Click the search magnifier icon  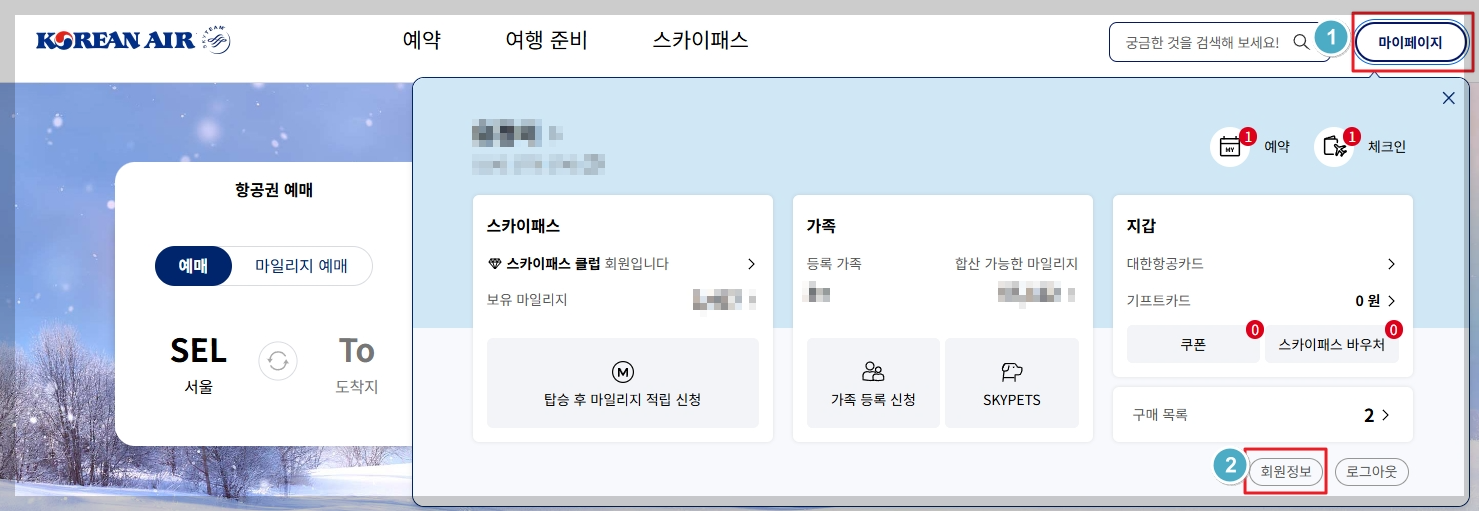coord(1301,42)
